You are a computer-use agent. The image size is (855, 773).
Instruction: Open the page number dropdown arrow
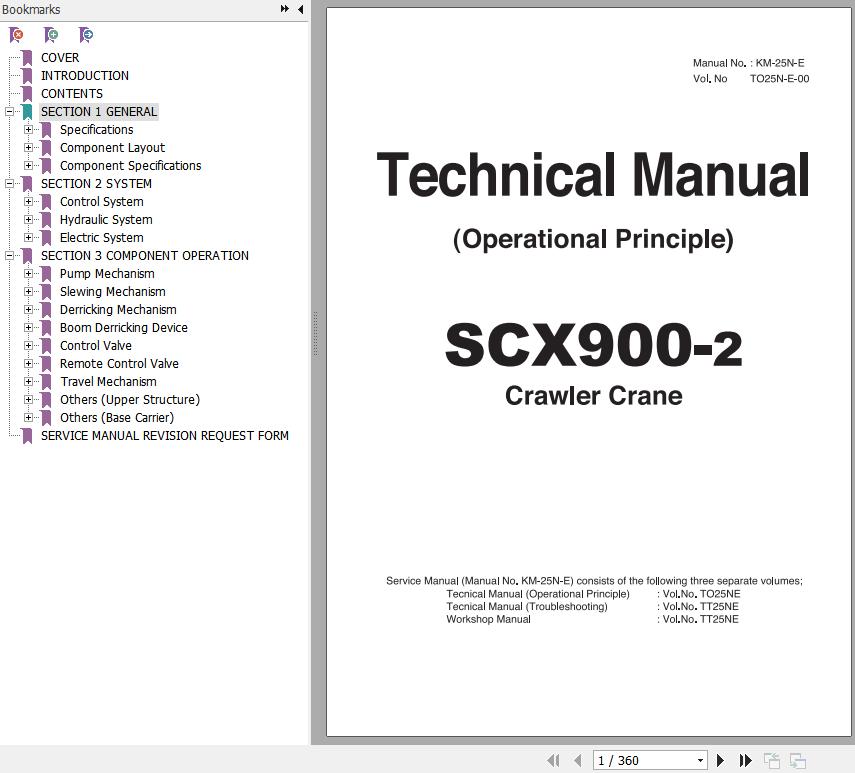tap(700, 760)
